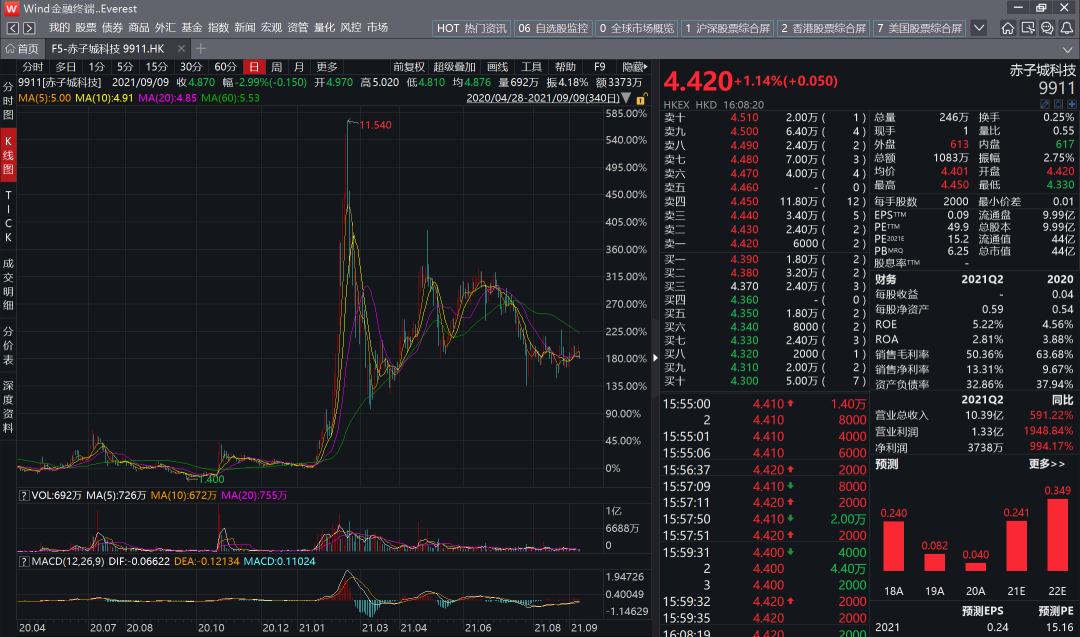Viewport: 1080px width, 637px height.
Task: Open the TICK side tab
Action: point(8,216)
